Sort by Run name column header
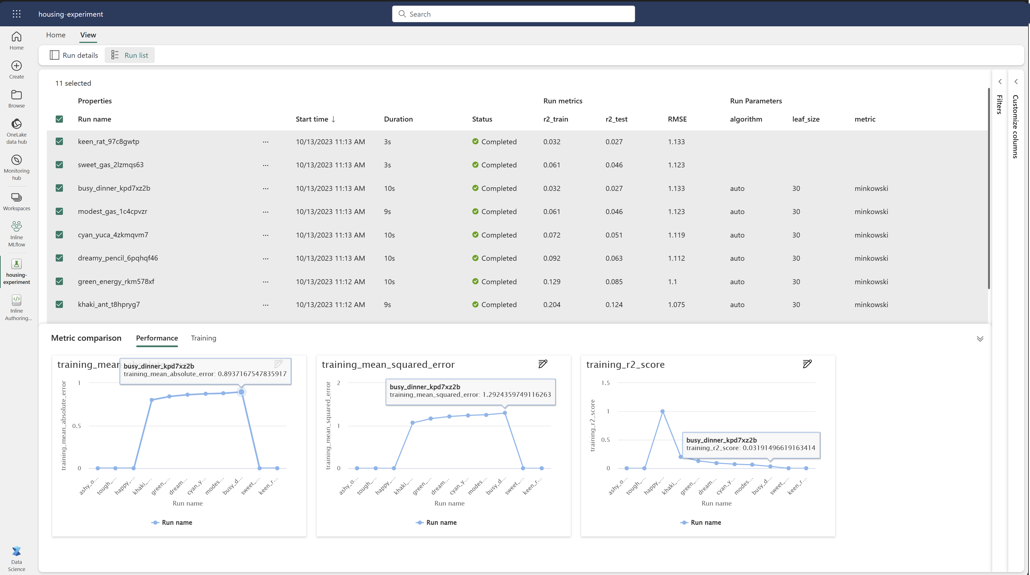This screenshot has height=575, width=1030. 94,119
